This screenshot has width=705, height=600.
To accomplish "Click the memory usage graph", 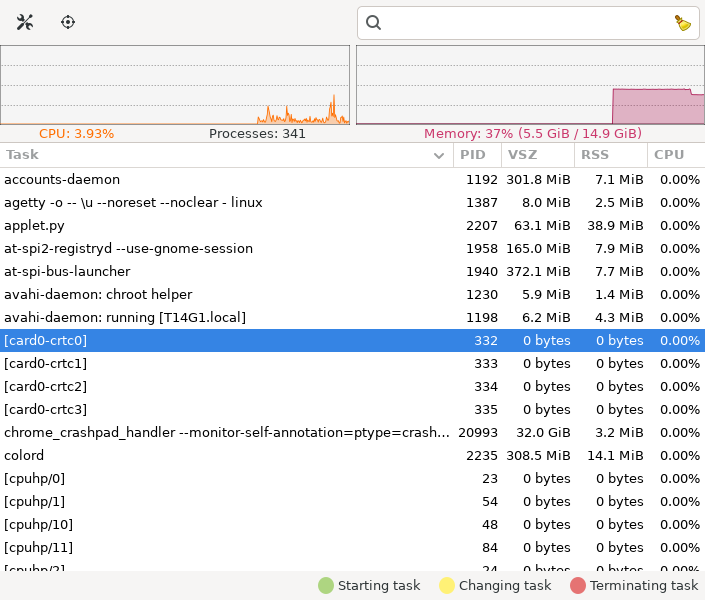I will coord(531,85).
